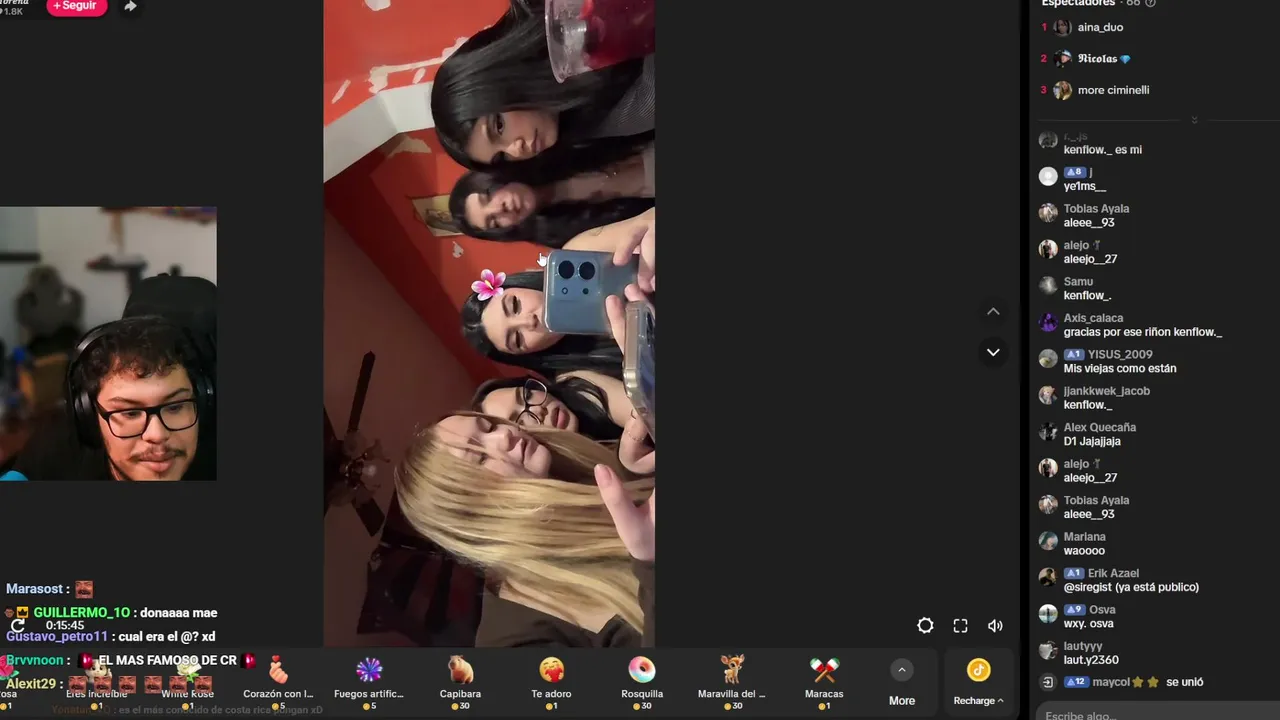Image resolution: width=1280 pixels, height=720 pixels.
Task: Click the level 12 badge beside maycol
Action: tap(1075, 682)
